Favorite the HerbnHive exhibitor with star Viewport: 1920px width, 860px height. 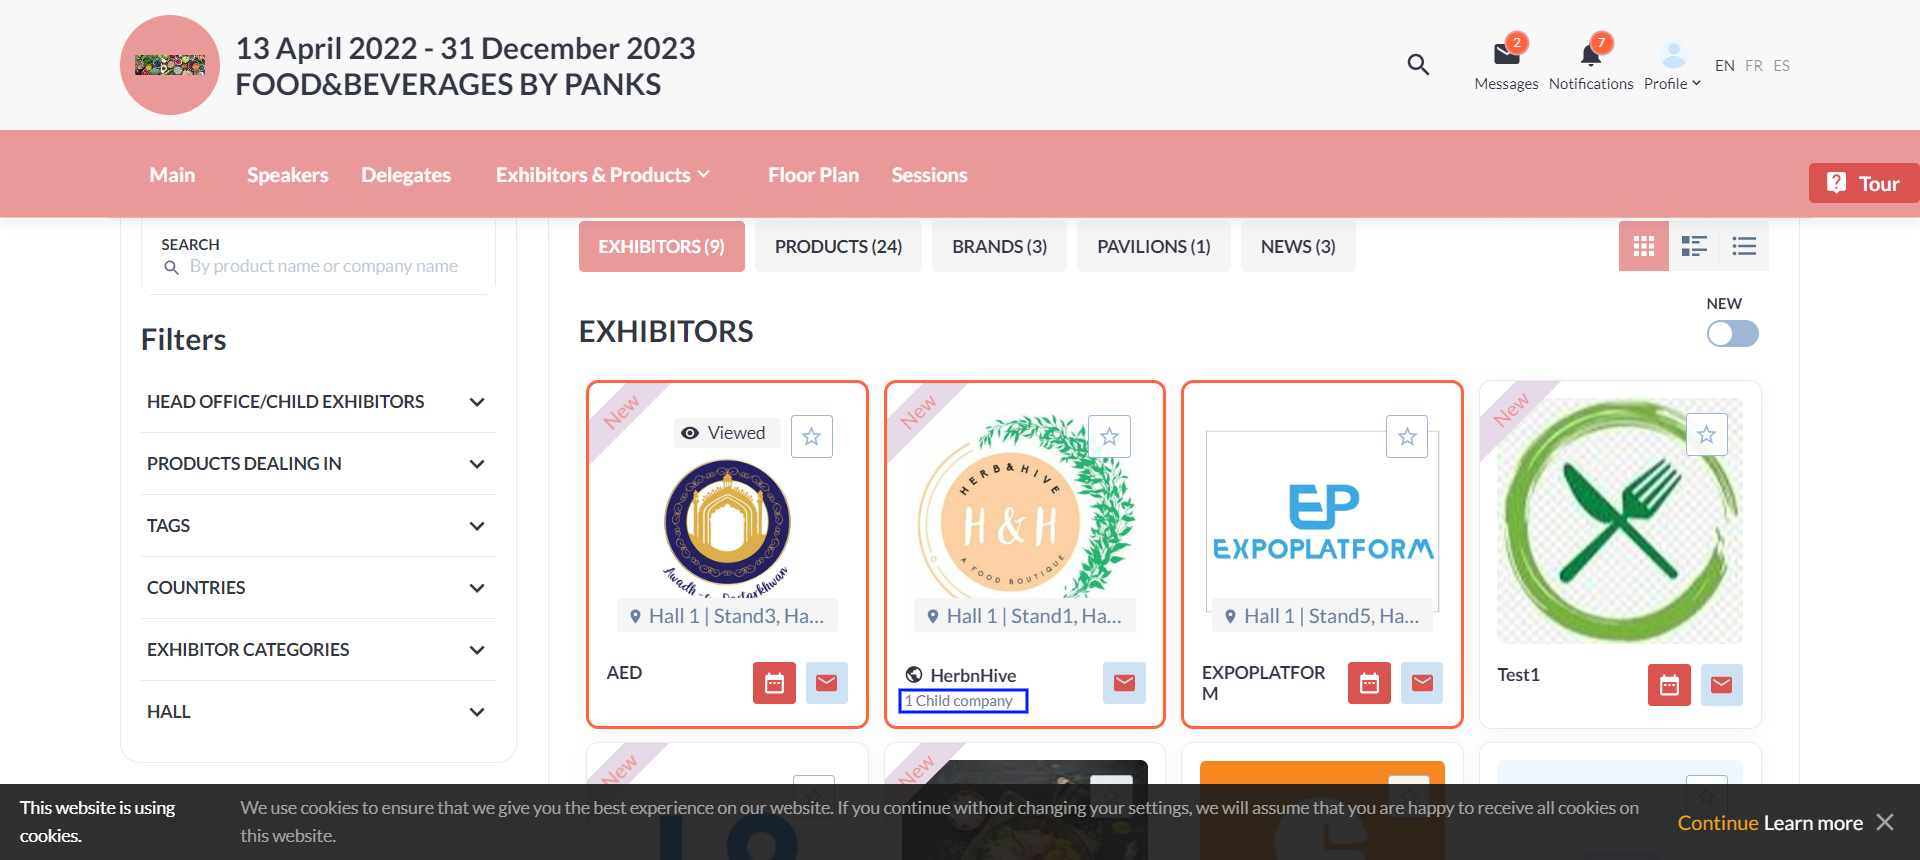[x=1110, y=437]
